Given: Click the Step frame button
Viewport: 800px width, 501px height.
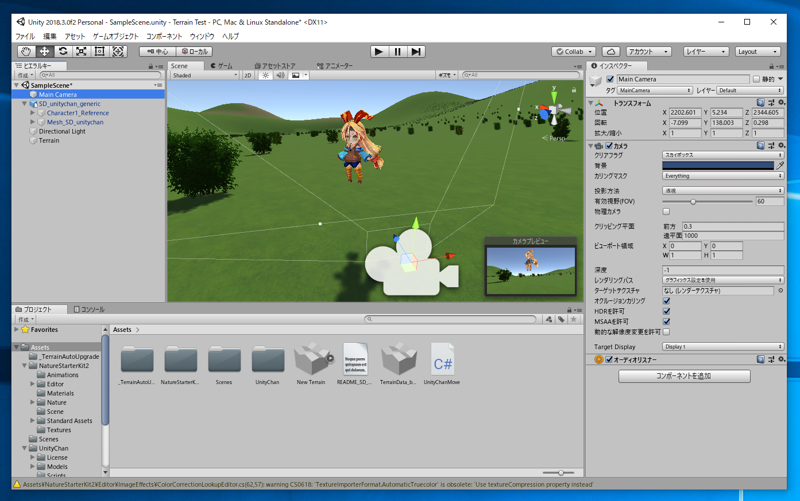Looking at the screenshot, I should (x=416, y=52).
